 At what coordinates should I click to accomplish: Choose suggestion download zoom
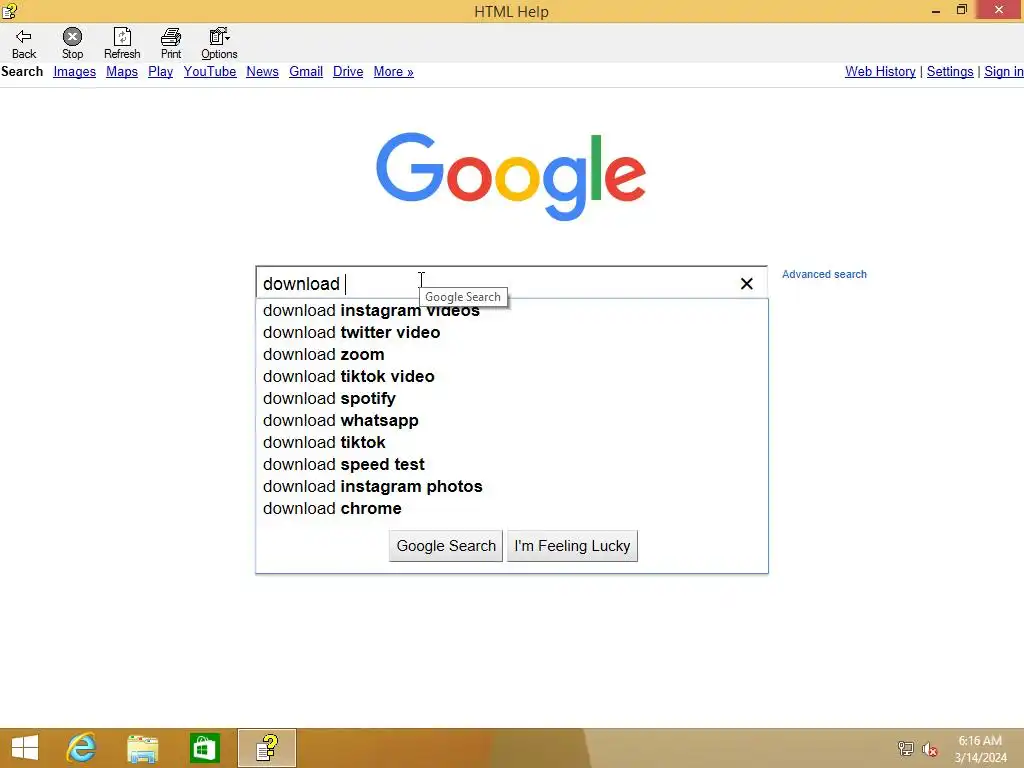click(512, 355)
